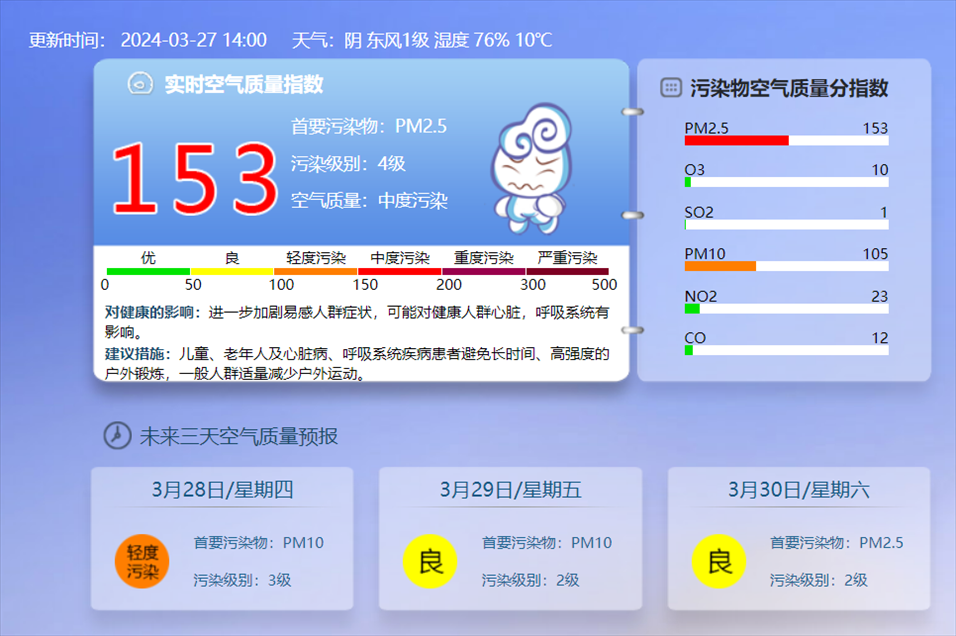Click the 未来三天空气质量预报 section title
956x636 pixels.
[x=238, y=437]
